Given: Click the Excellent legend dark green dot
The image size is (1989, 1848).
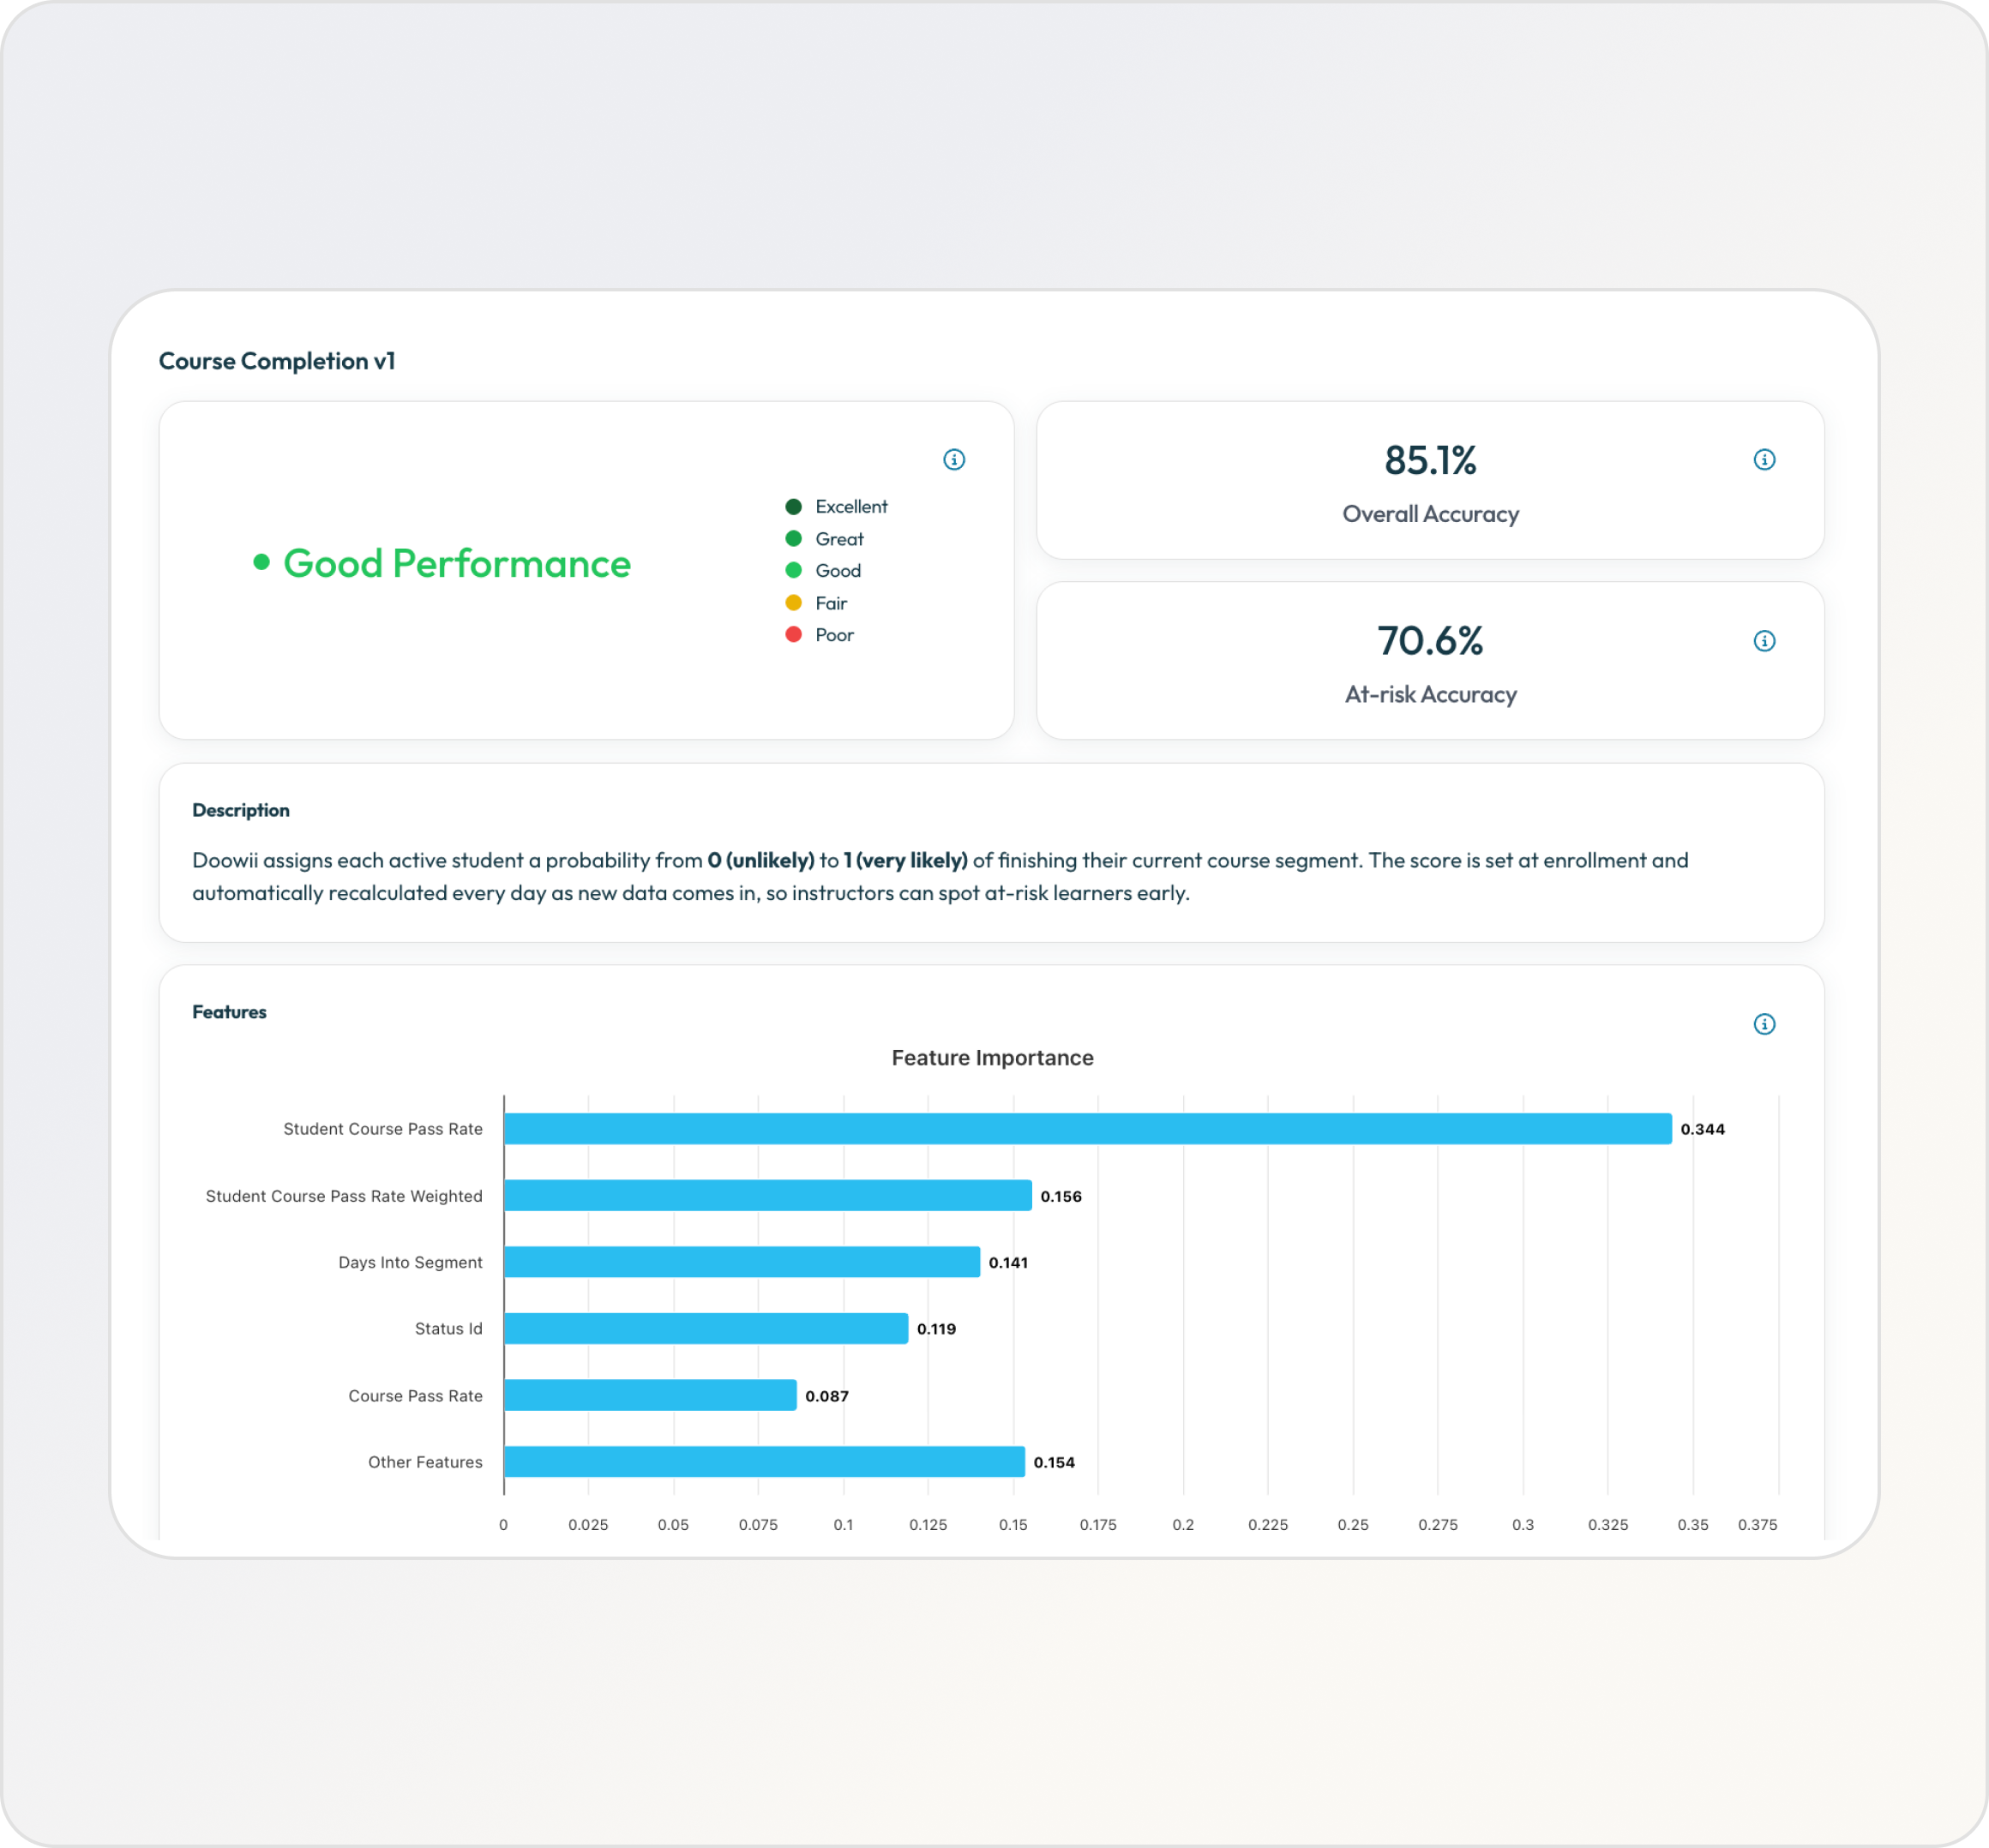Looking at the screenshot, I should coord(793,507).
